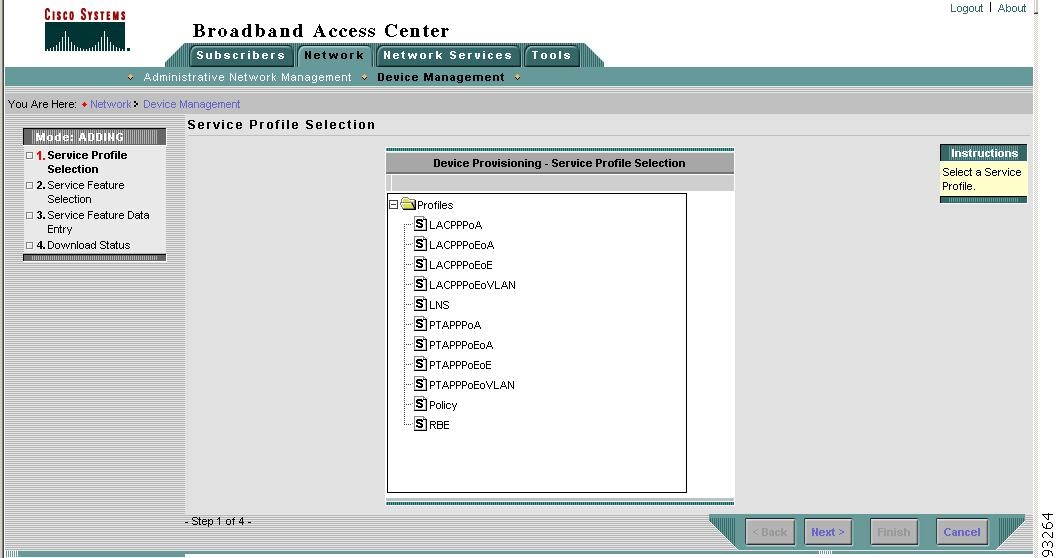This screenshot has height=558, width=1057.
Task: Click the Profiles folder icon
Action: [408, 204]
